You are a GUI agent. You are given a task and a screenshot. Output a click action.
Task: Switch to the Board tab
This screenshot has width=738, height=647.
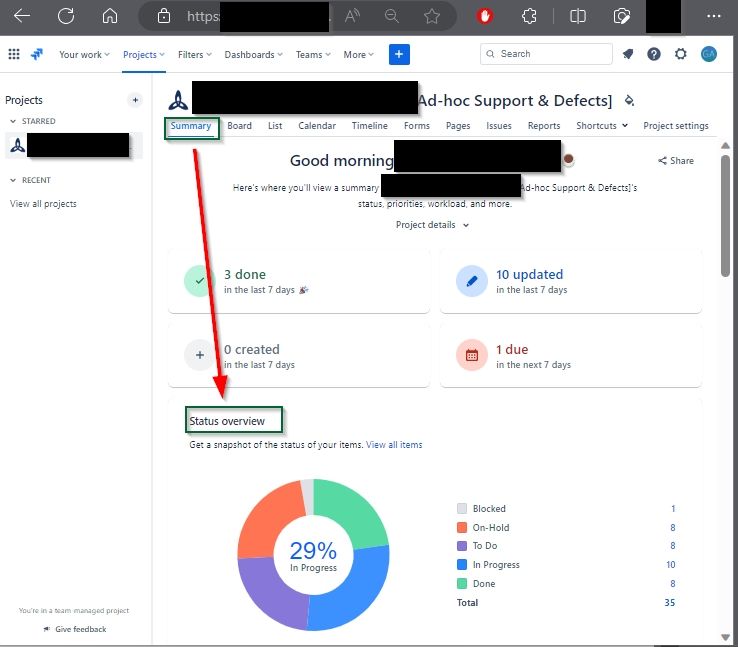(239, 126)
